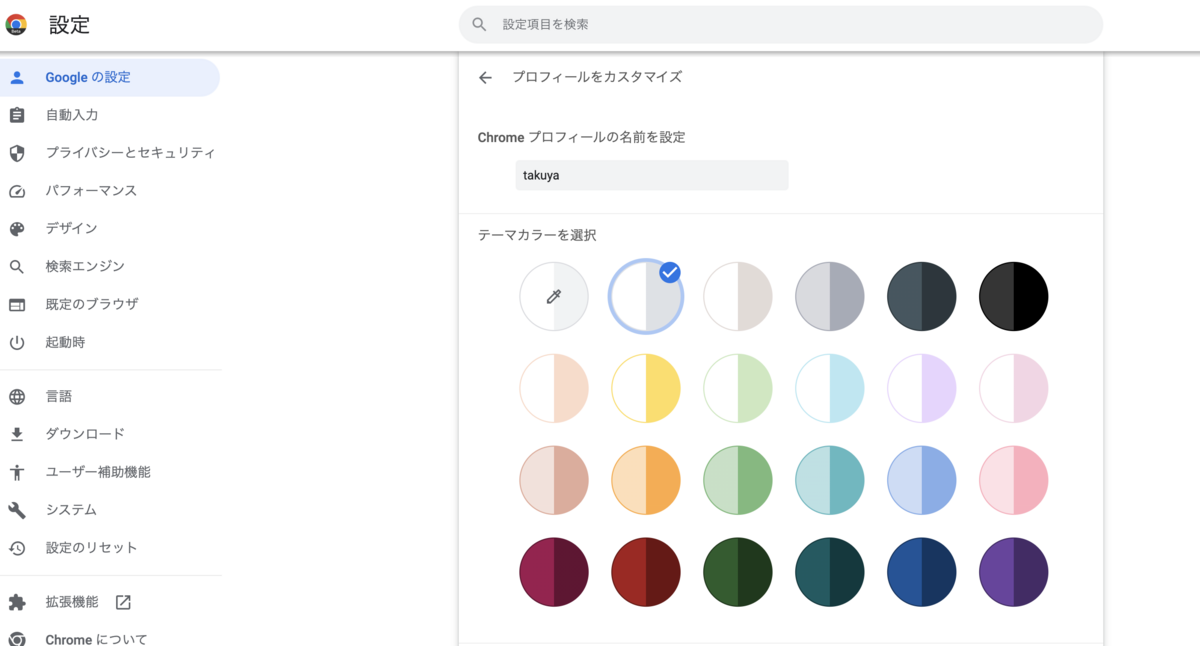Click the wrench icon for システム
Image resolution: width=1200 pixels, height=646 pixels.
(17, 510)
